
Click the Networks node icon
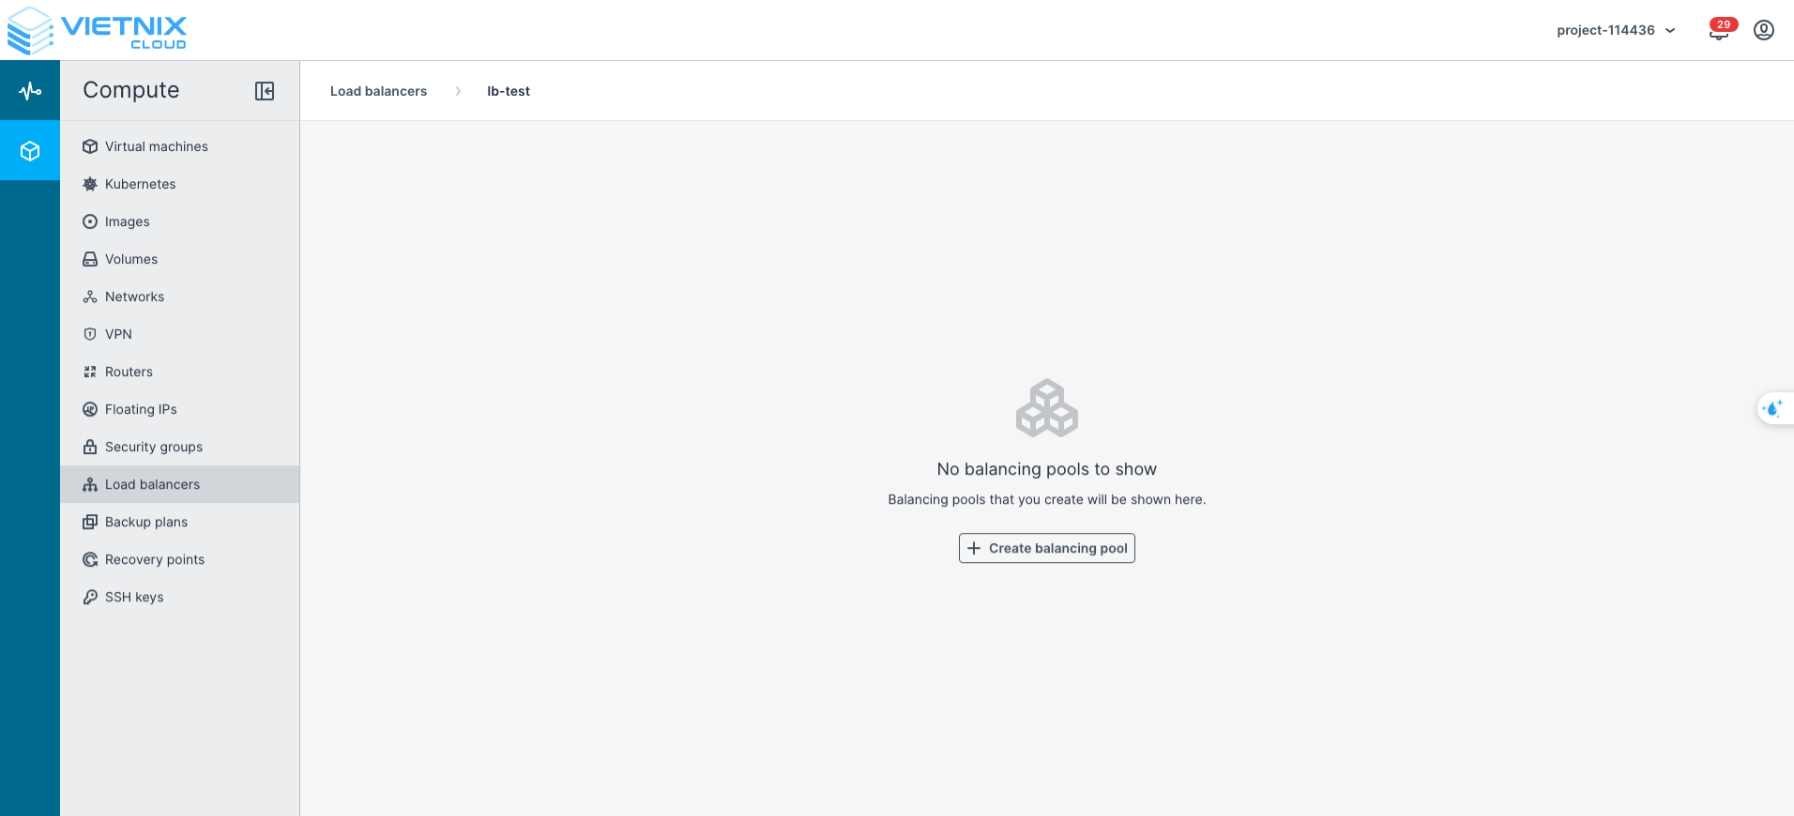coord(90,297)
